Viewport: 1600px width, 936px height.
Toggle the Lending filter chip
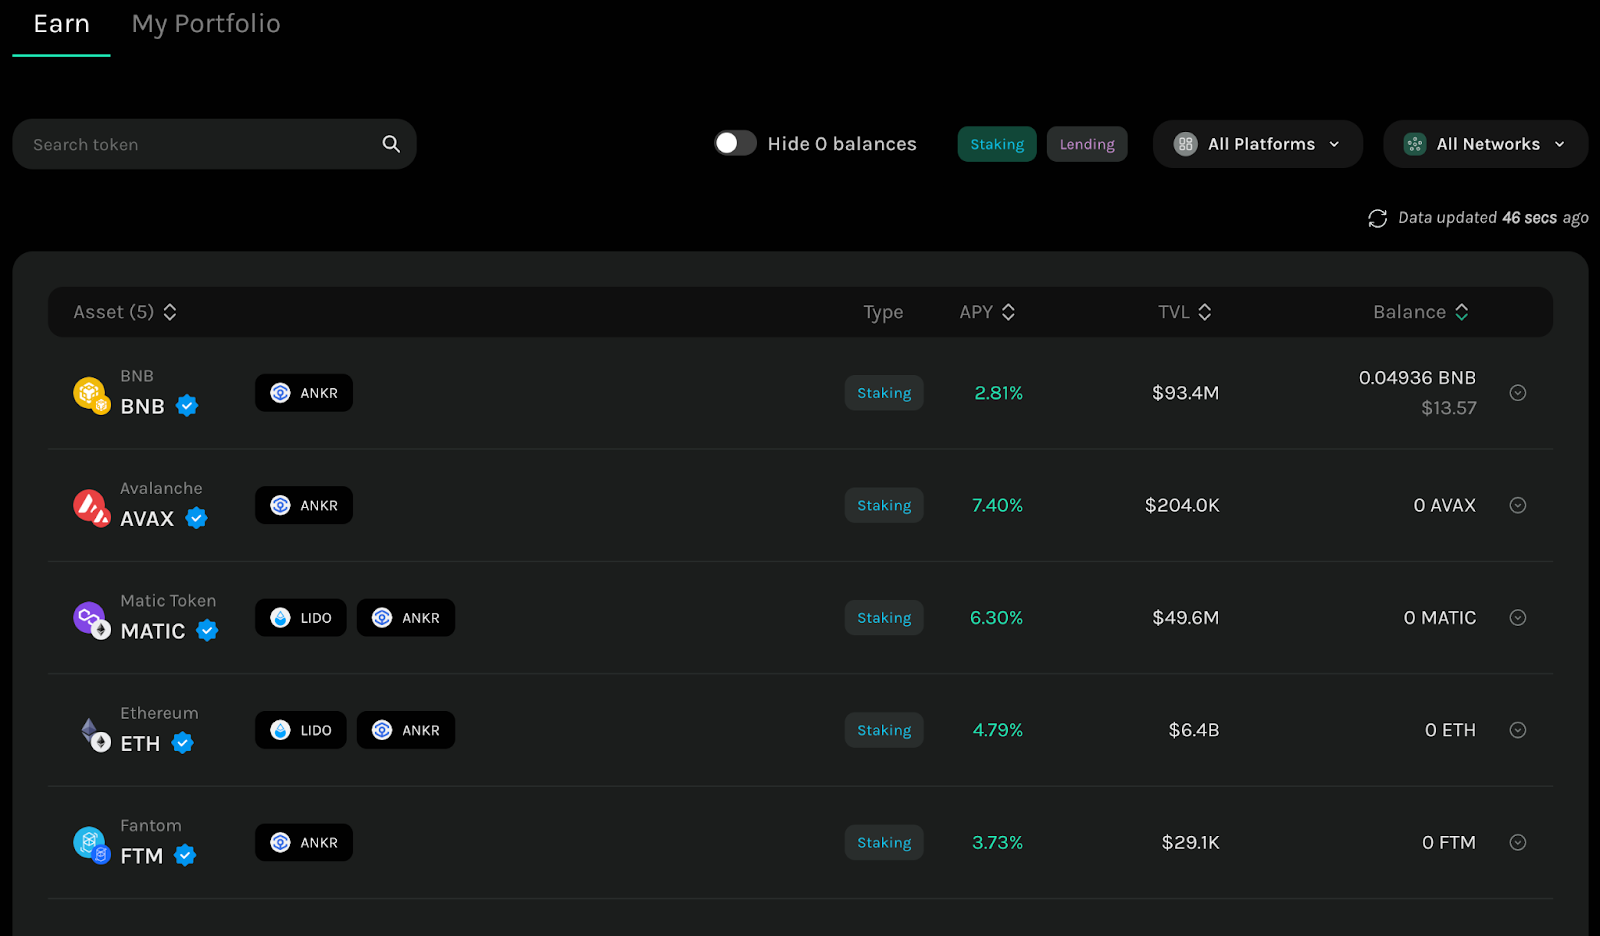click(x=1087, y=144)
